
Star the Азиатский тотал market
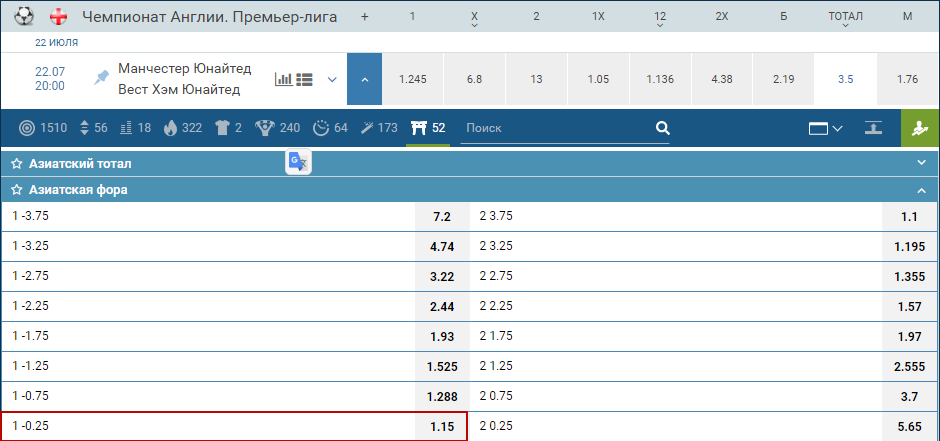[x=17, y=163]
